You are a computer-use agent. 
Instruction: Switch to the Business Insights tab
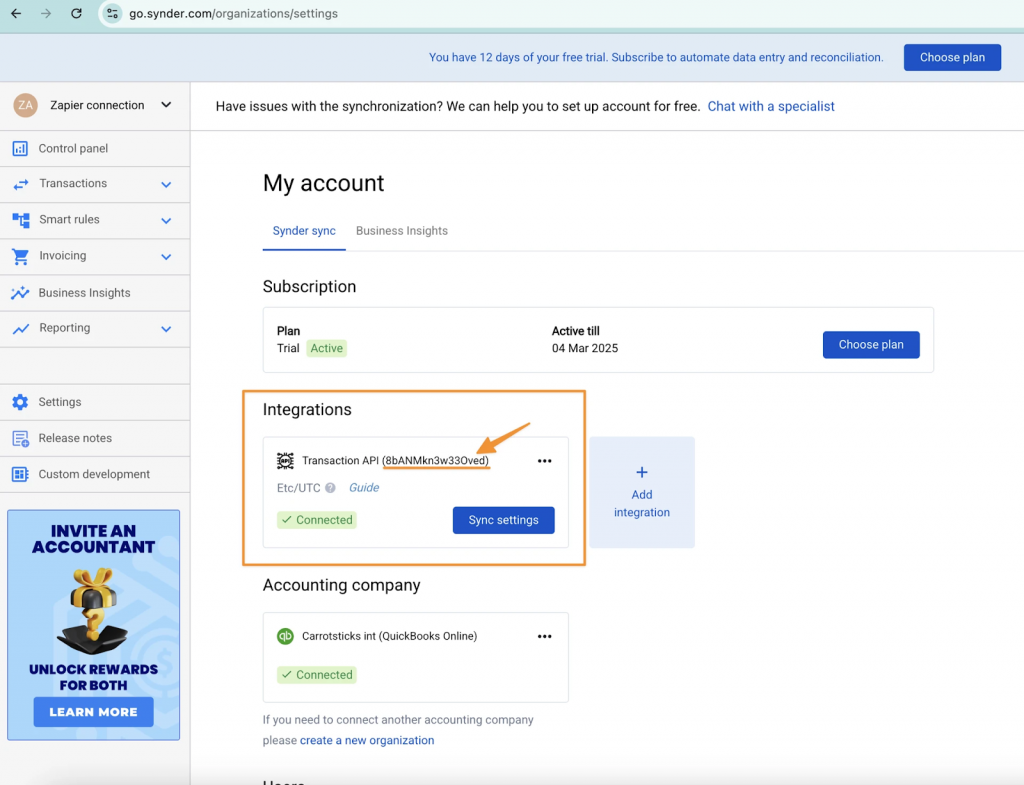[401, 230]
